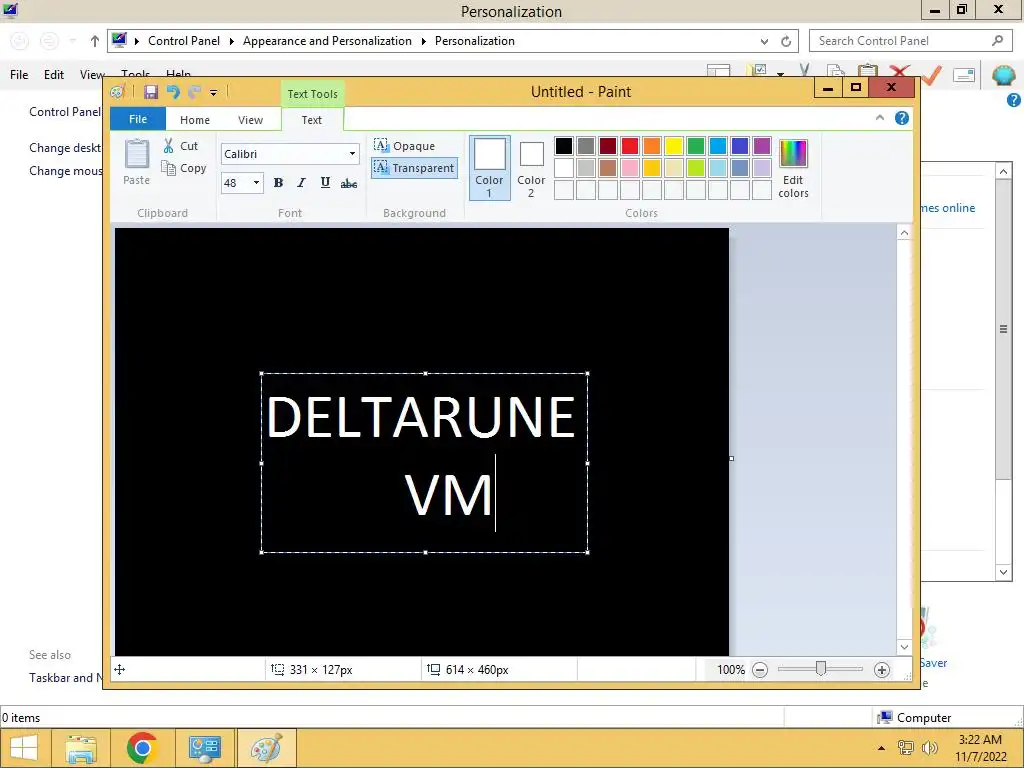Switch to the Home ribbon tab
The width and height of the screenshot is (1024, 768).
coord(195,120)
